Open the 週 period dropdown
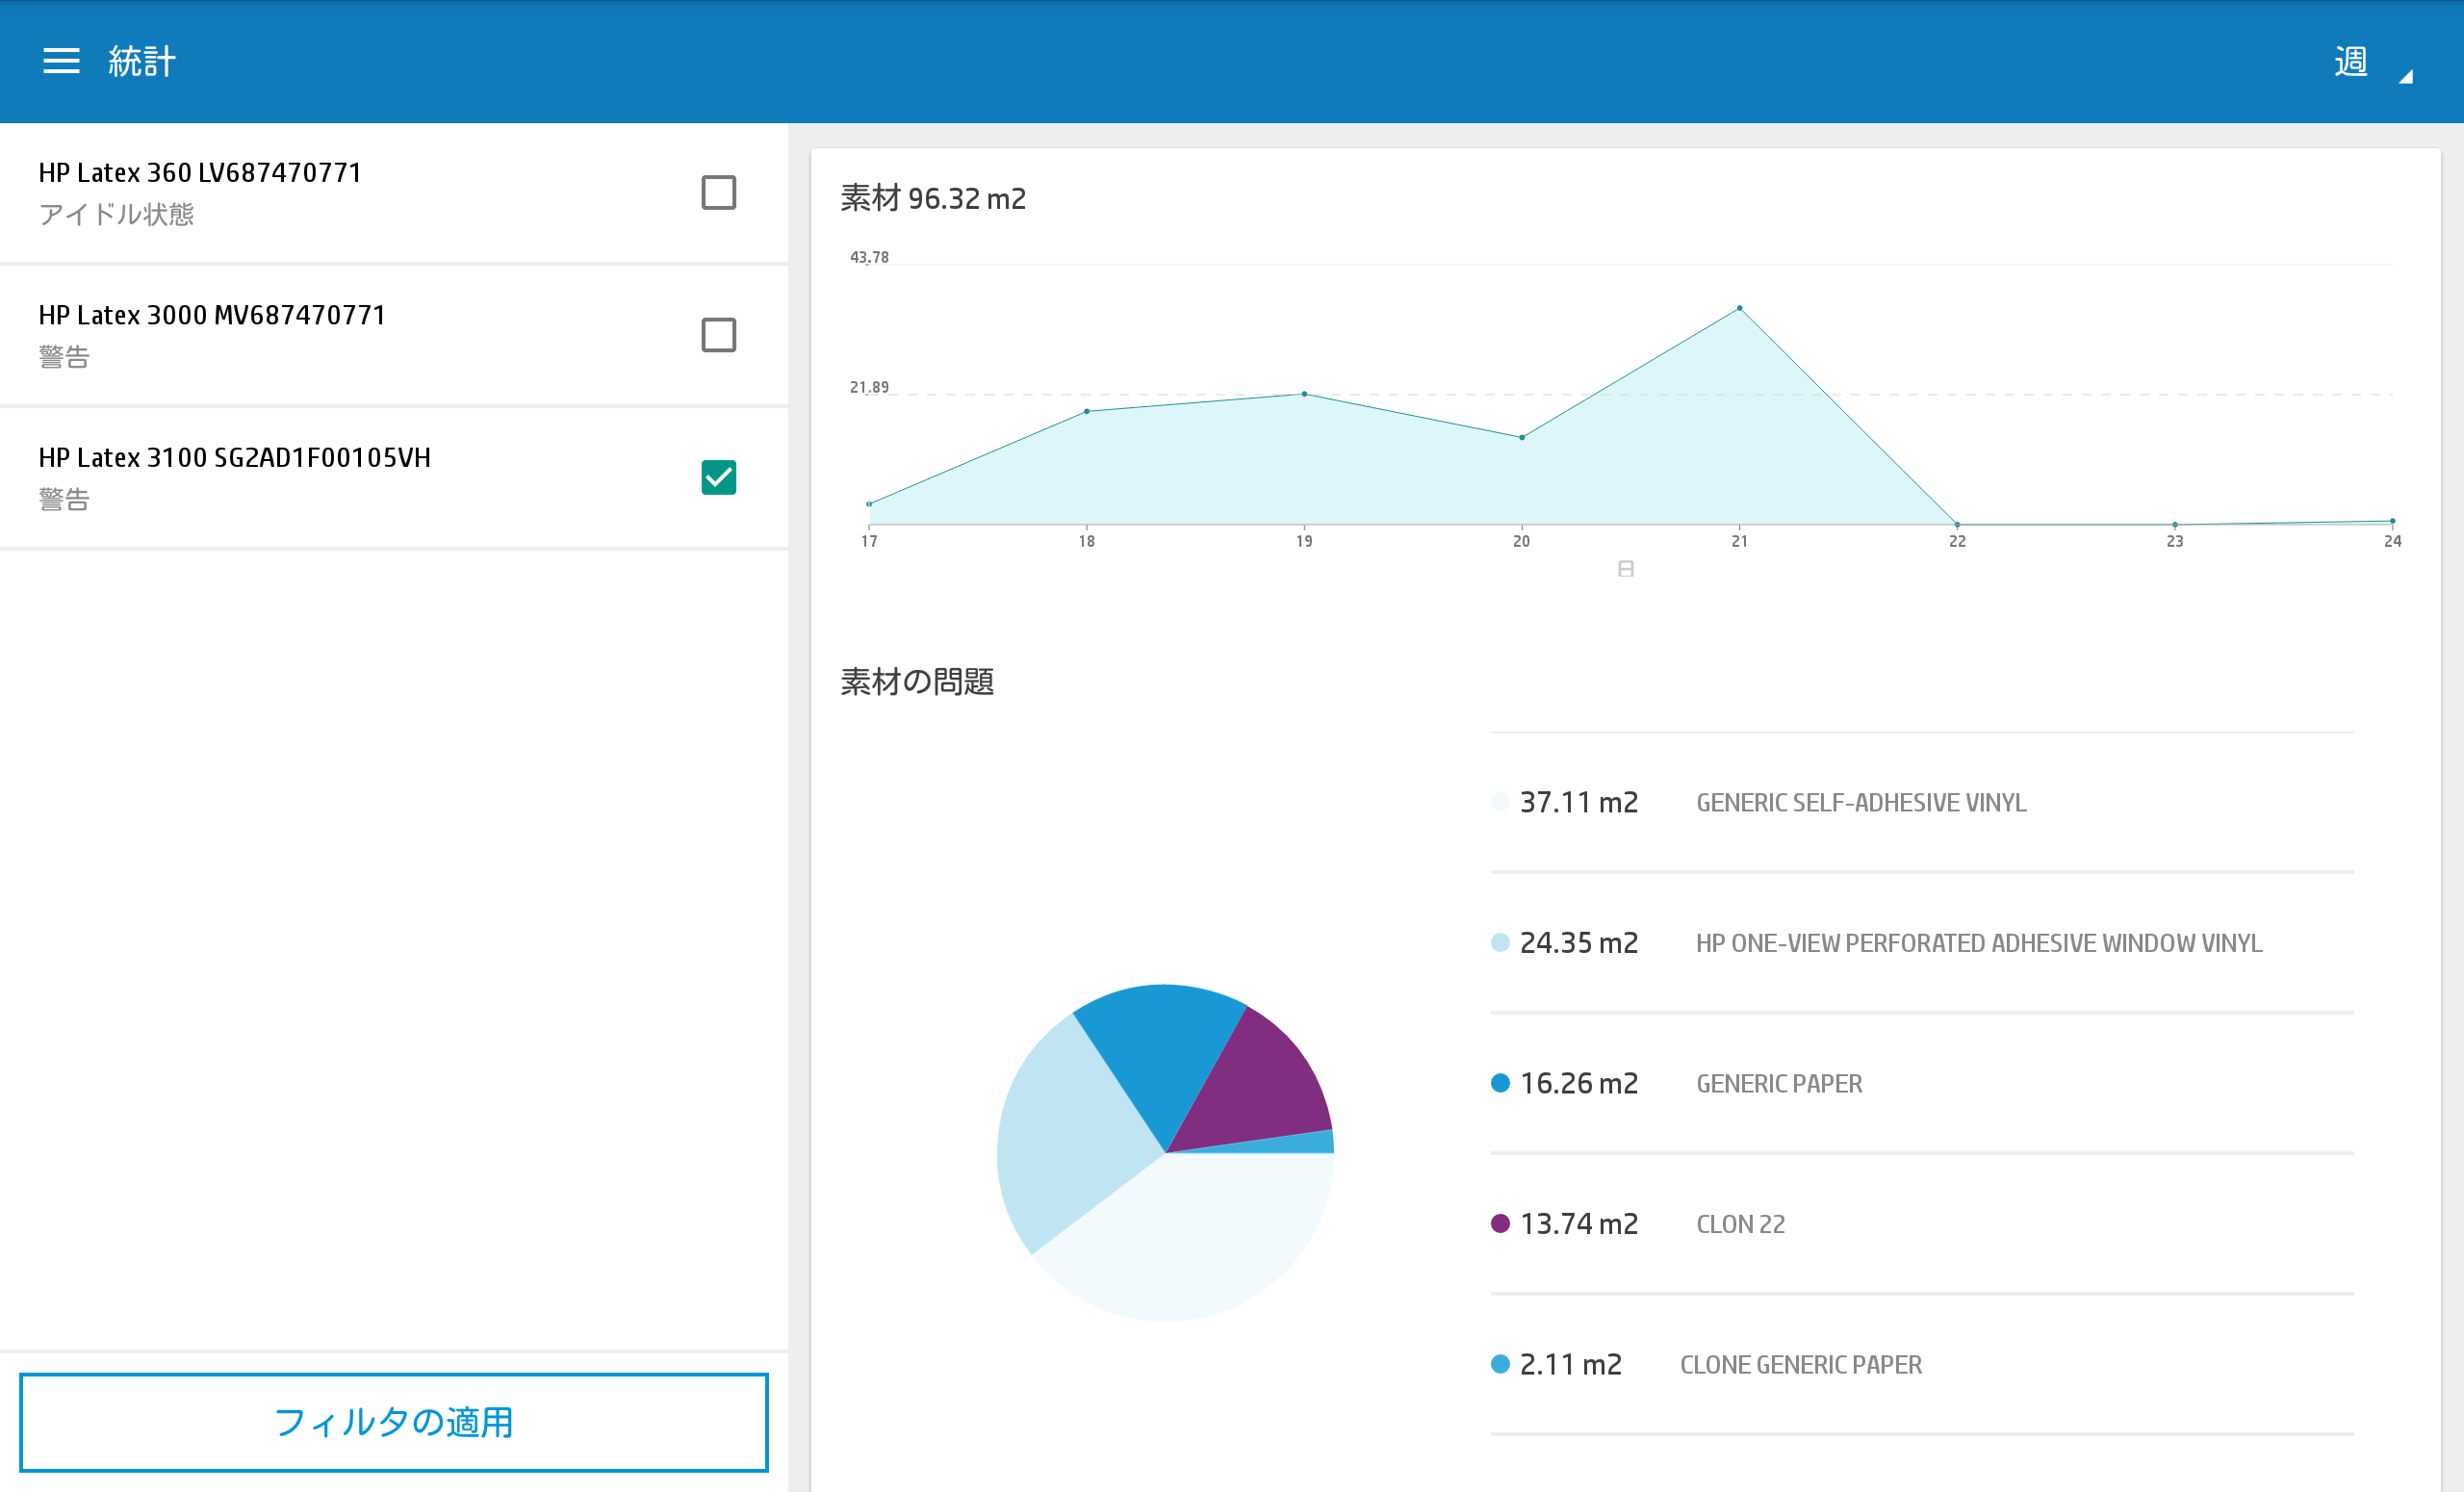Image resolution: width=2464 pixels, height=1492 pixels. pyautogui.click(x=2350, y=61)
